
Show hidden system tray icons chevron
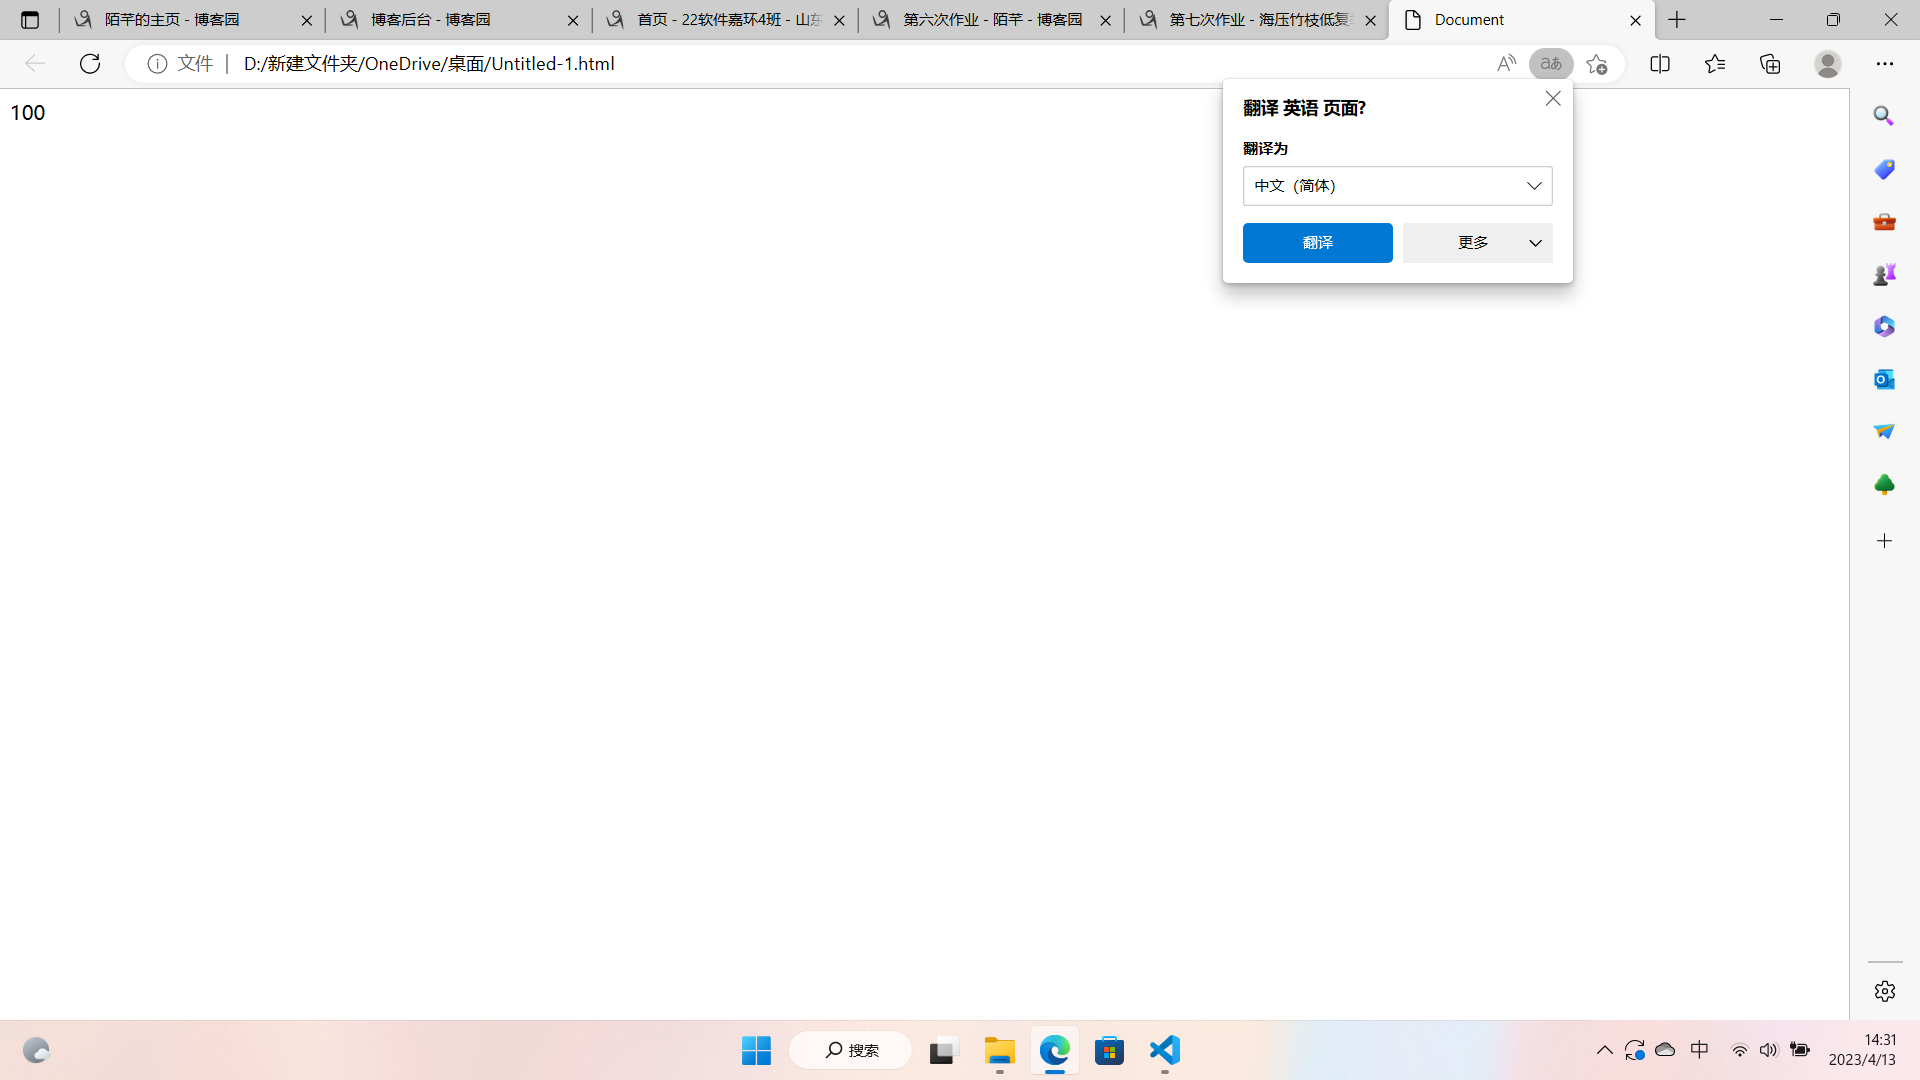[1604, 1050]
